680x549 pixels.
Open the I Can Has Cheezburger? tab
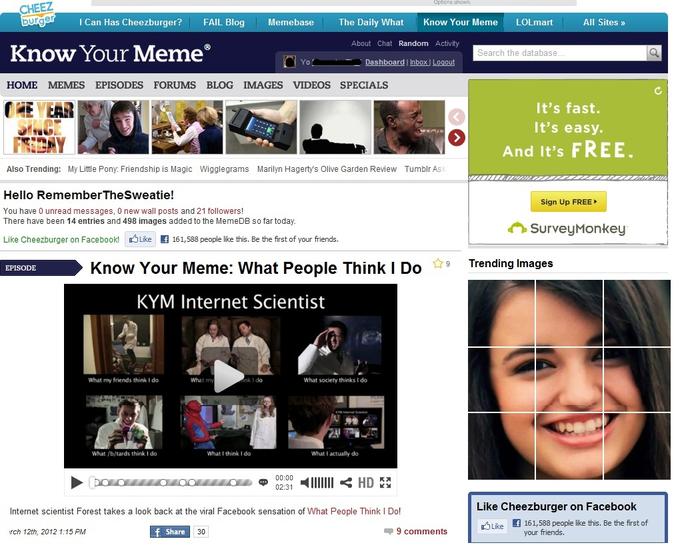tap(131, 22)
